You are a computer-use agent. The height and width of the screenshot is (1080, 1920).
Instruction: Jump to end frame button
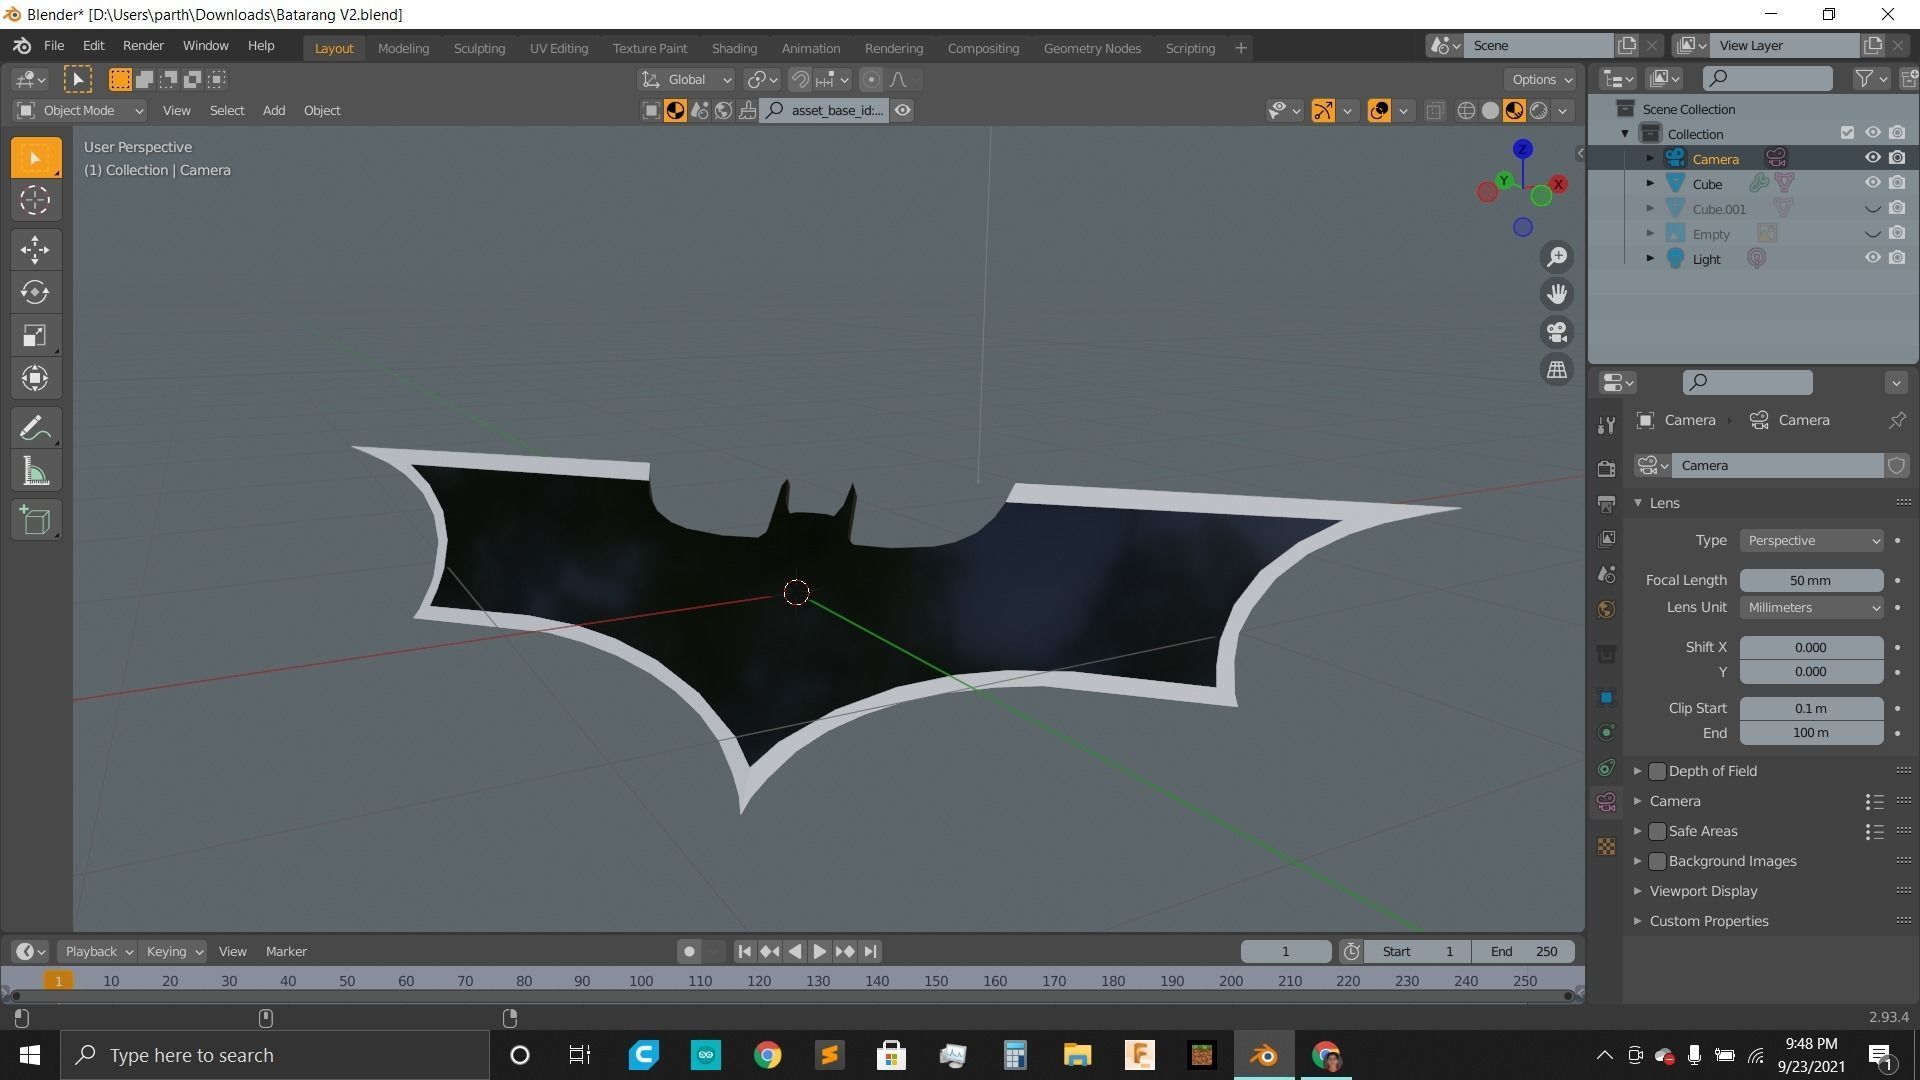[870, 952]
